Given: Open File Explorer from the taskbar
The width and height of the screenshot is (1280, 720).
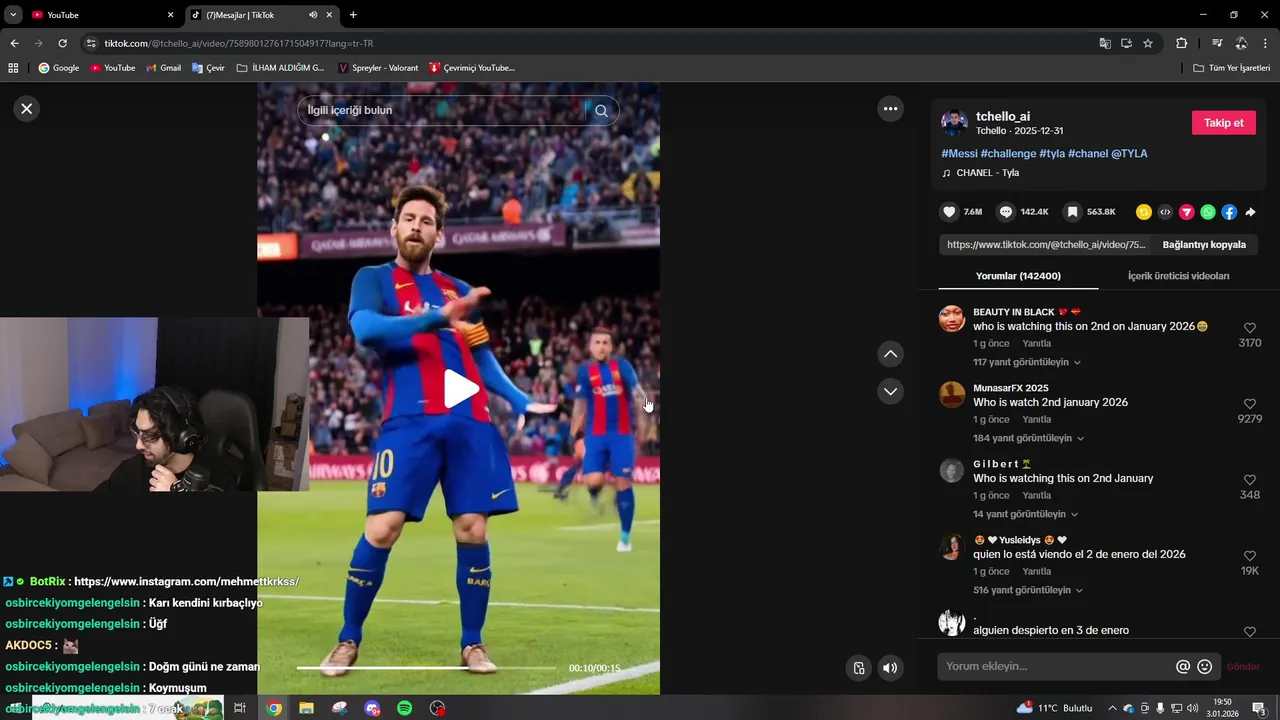Looking at the screenshot, I should coord(306,708).
